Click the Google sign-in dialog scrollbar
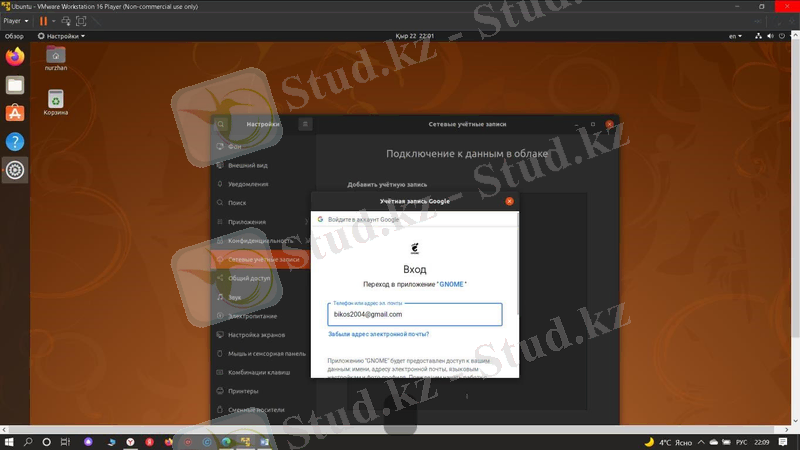 click(517, 264)
